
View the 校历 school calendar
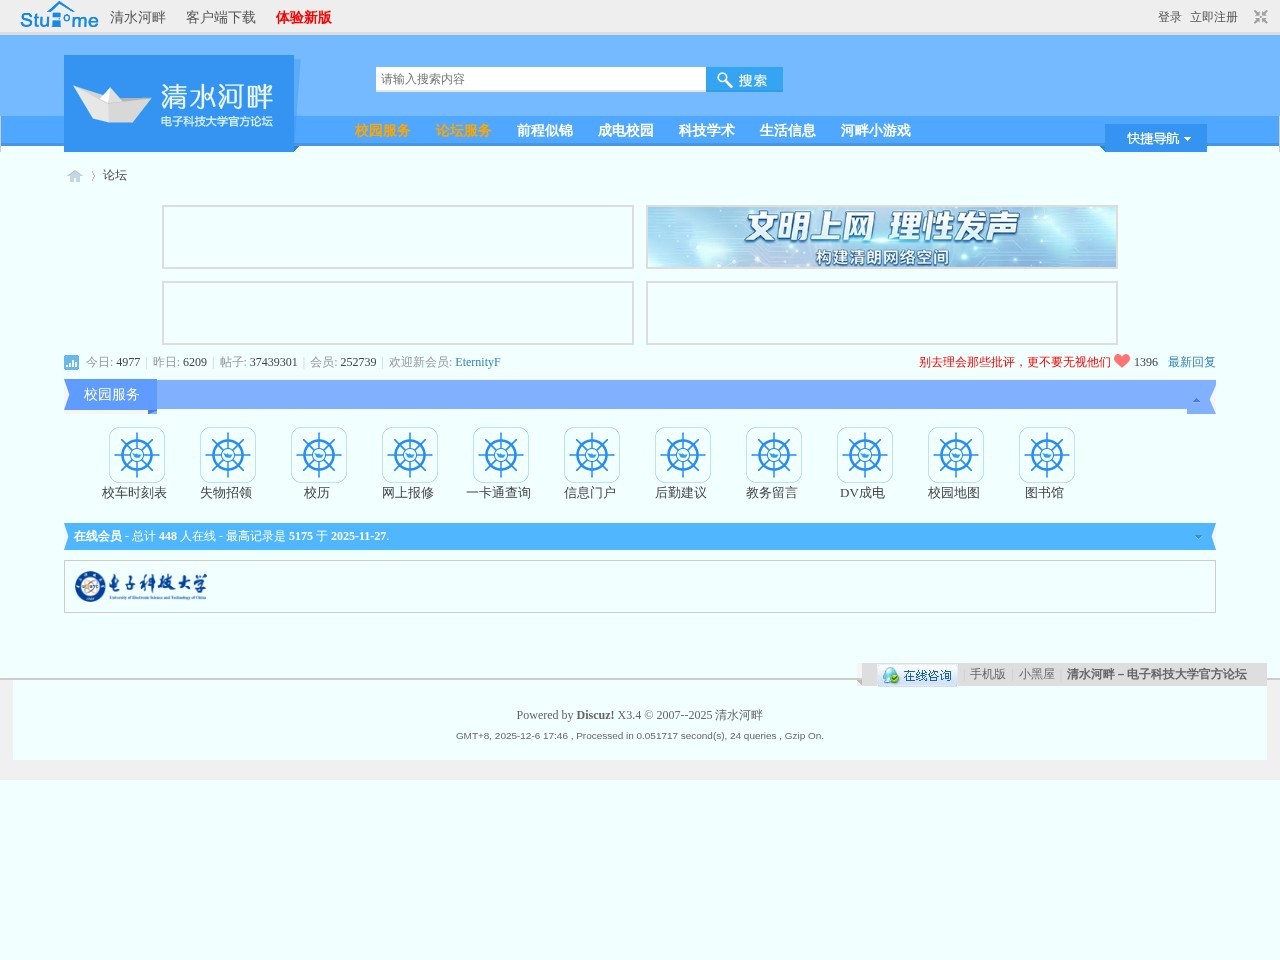(x=317, y=462)
